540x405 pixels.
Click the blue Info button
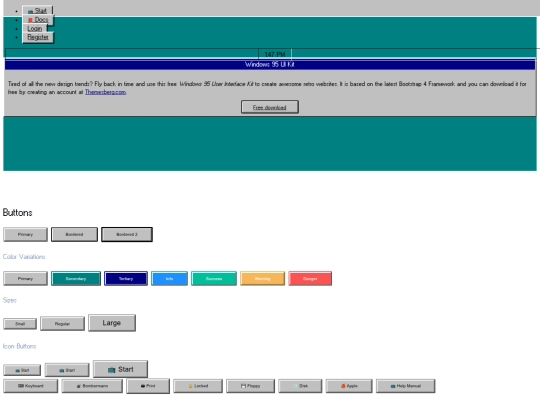[x=169, y=279]
